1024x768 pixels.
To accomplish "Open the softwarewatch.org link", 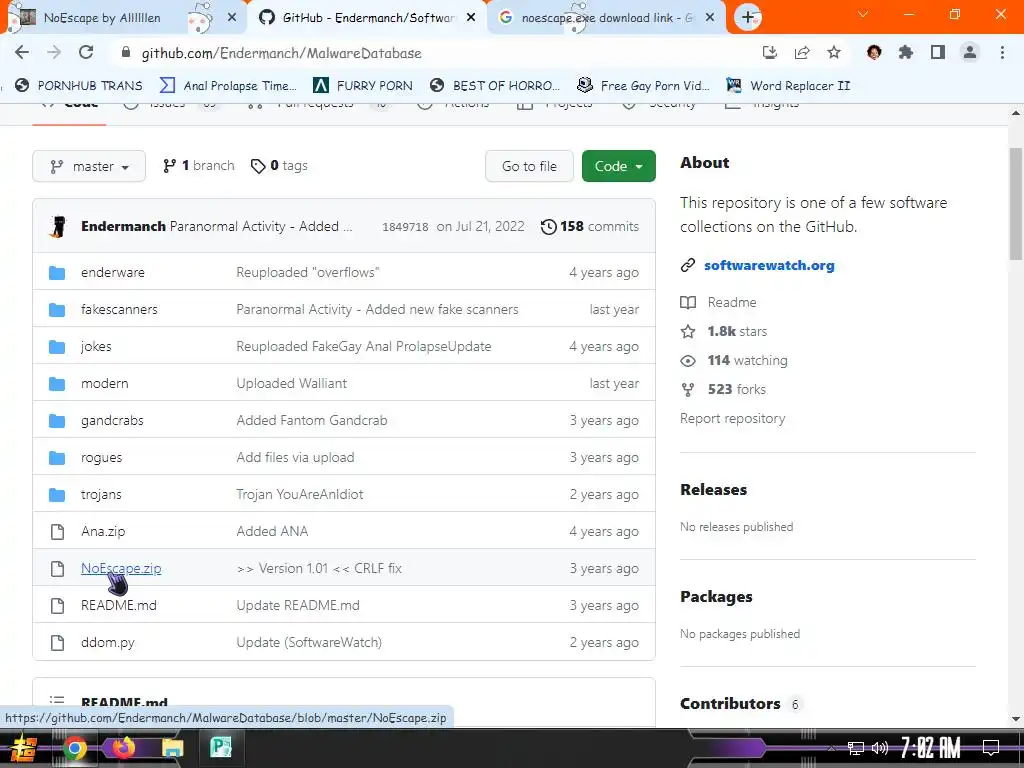I will pyautogui.click(x=769, y=266).
